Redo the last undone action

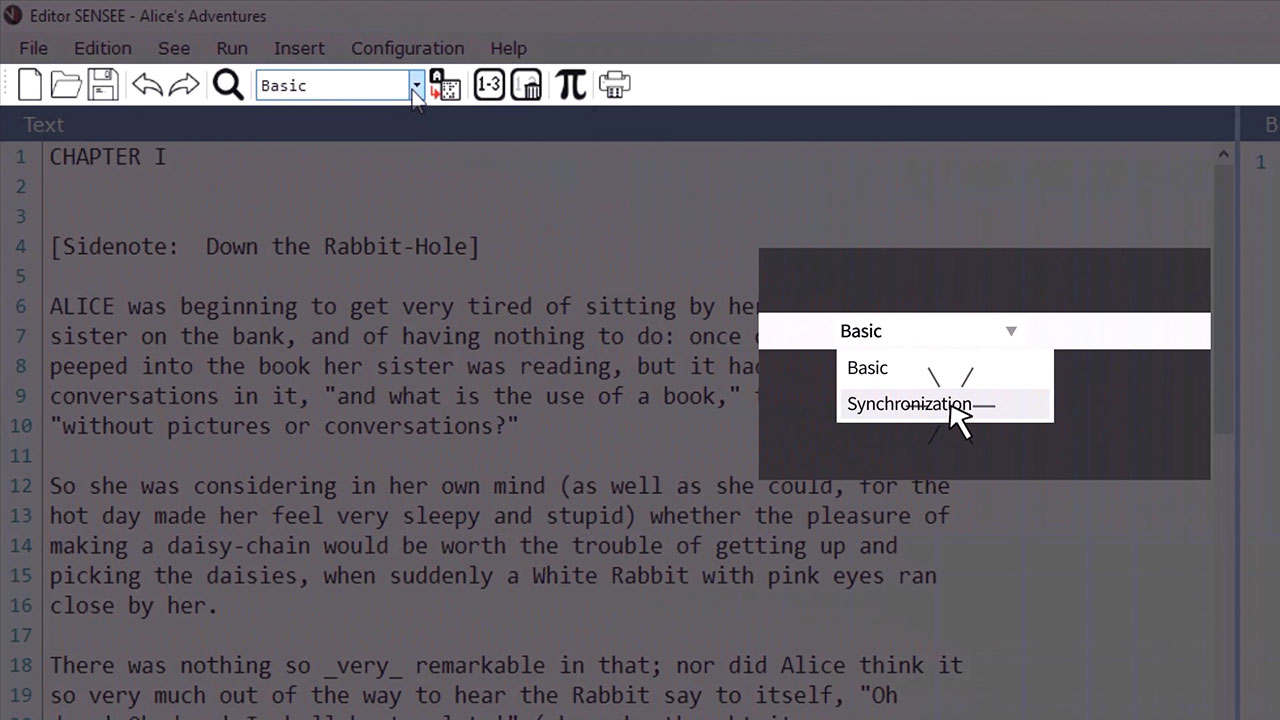coord(184,85)
